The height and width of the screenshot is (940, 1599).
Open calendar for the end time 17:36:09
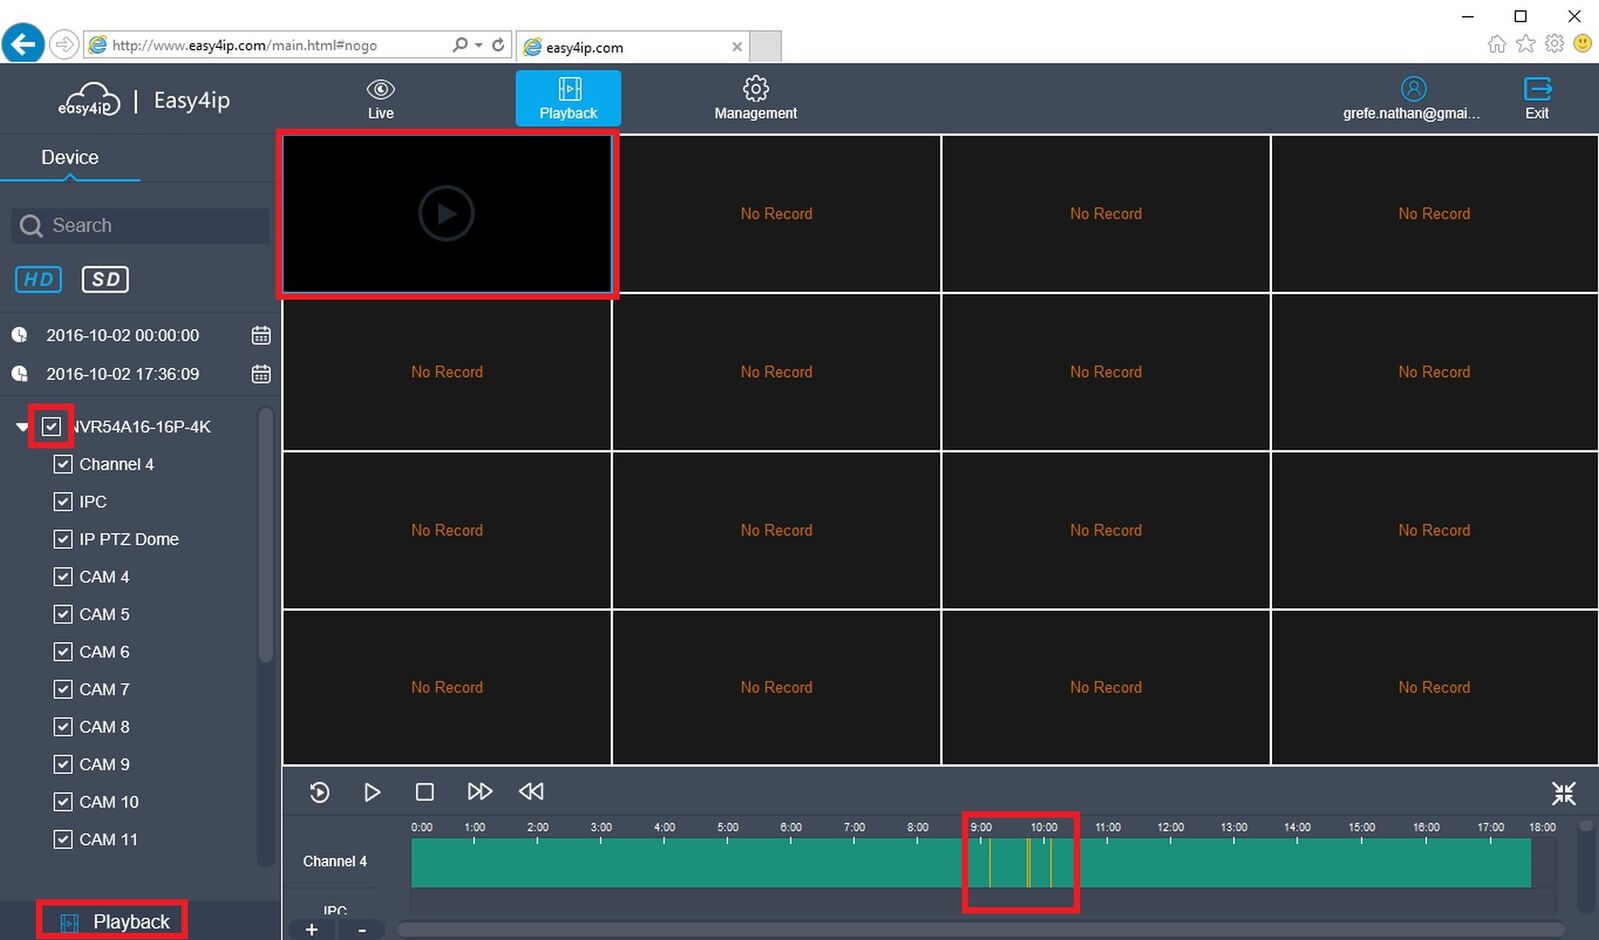tap(261, 374)
